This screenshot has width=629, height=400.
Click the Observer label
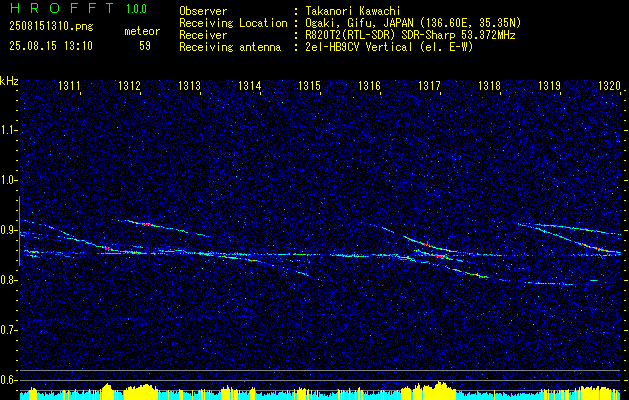click(x=203, y=11)
